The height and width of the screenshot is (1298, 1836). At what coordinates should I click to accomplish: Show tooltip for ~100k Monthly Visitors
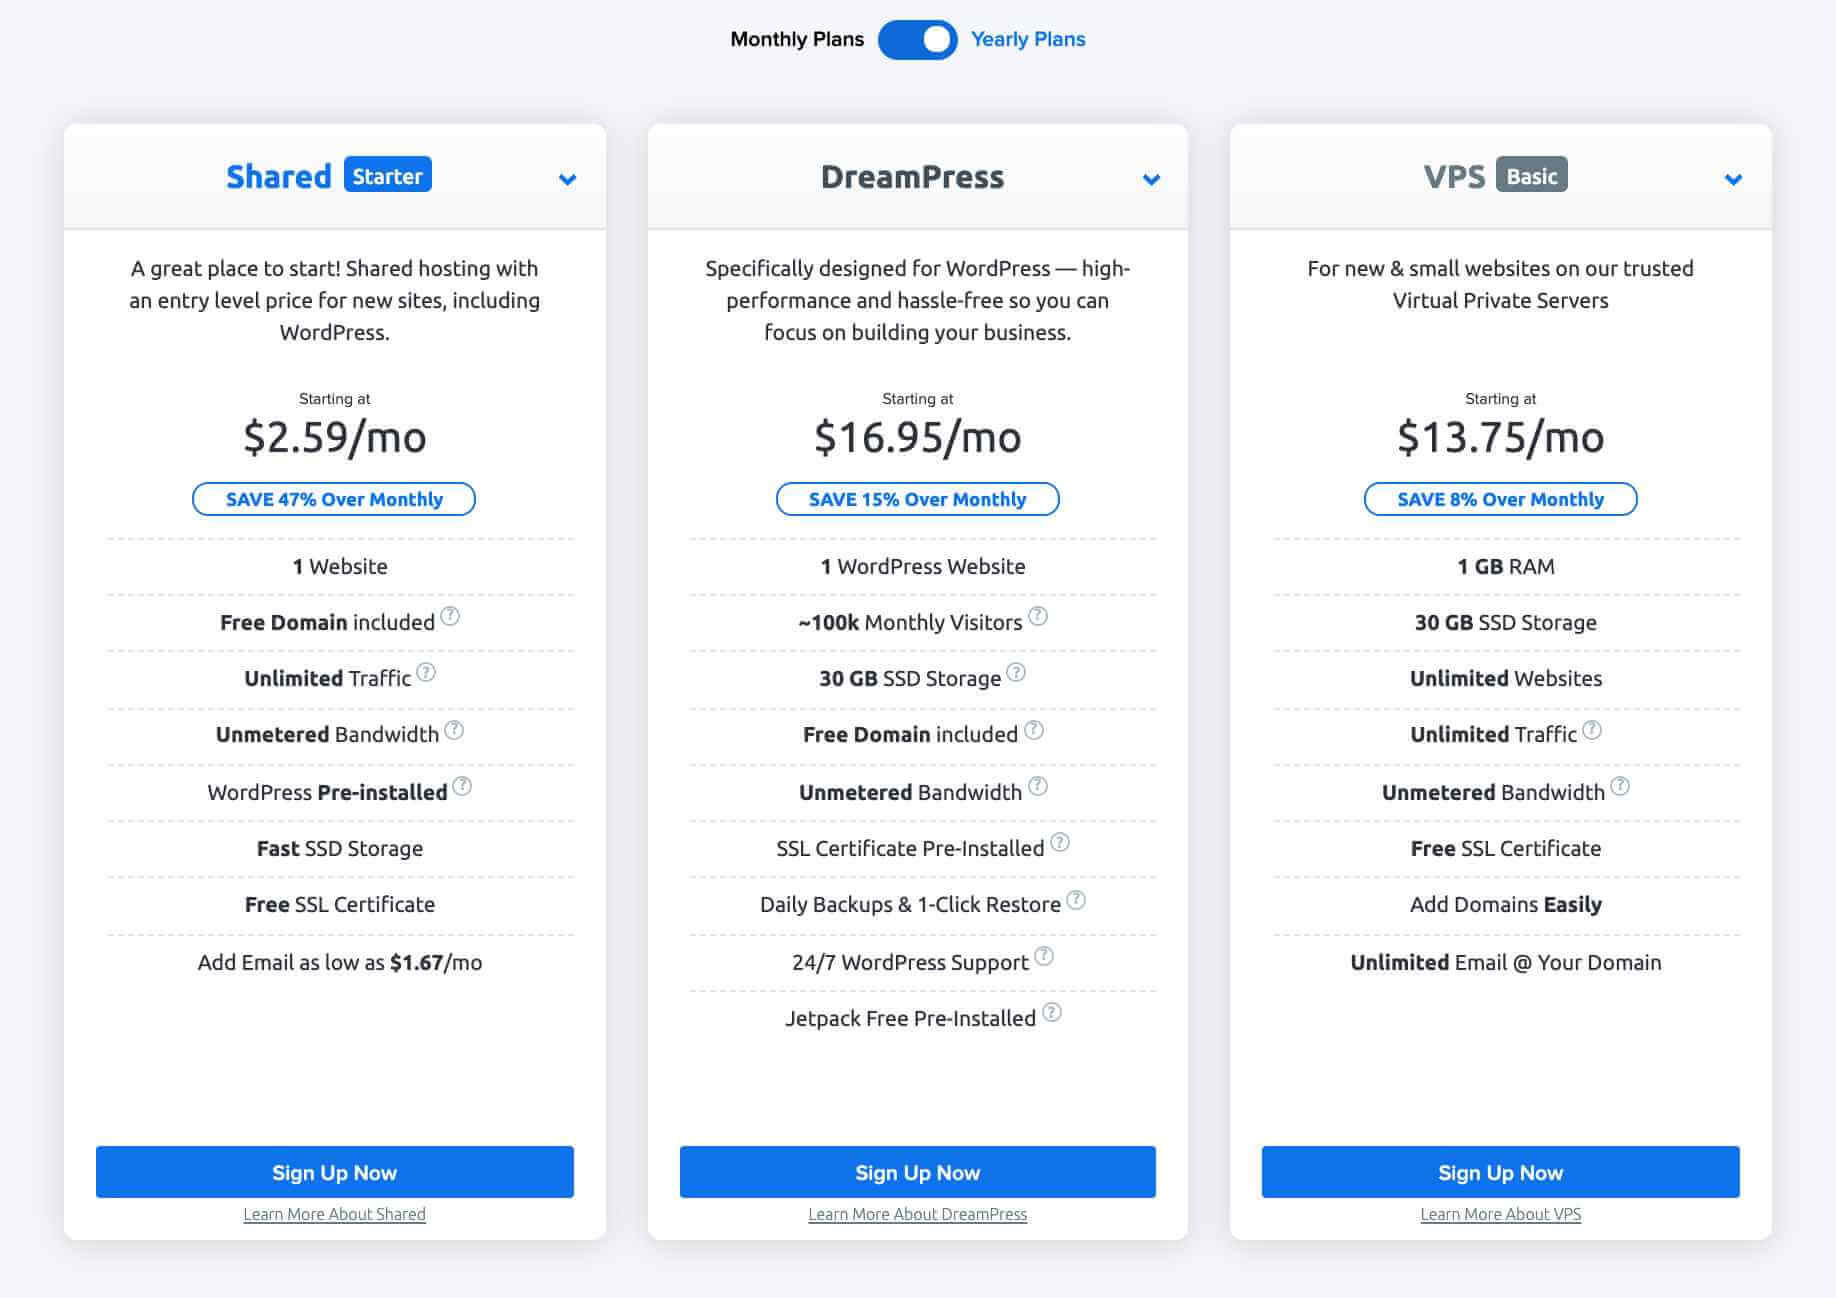(1038, 617)
